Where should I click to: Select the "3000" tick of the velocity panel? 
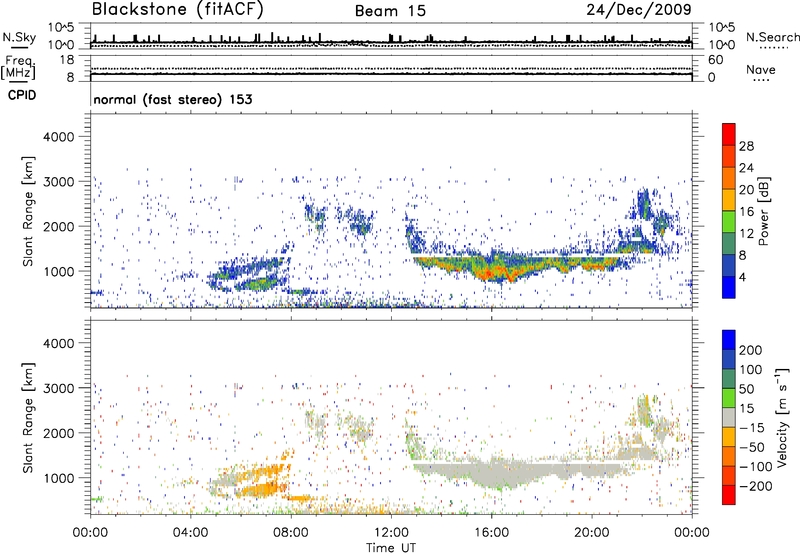pos(58,388)
